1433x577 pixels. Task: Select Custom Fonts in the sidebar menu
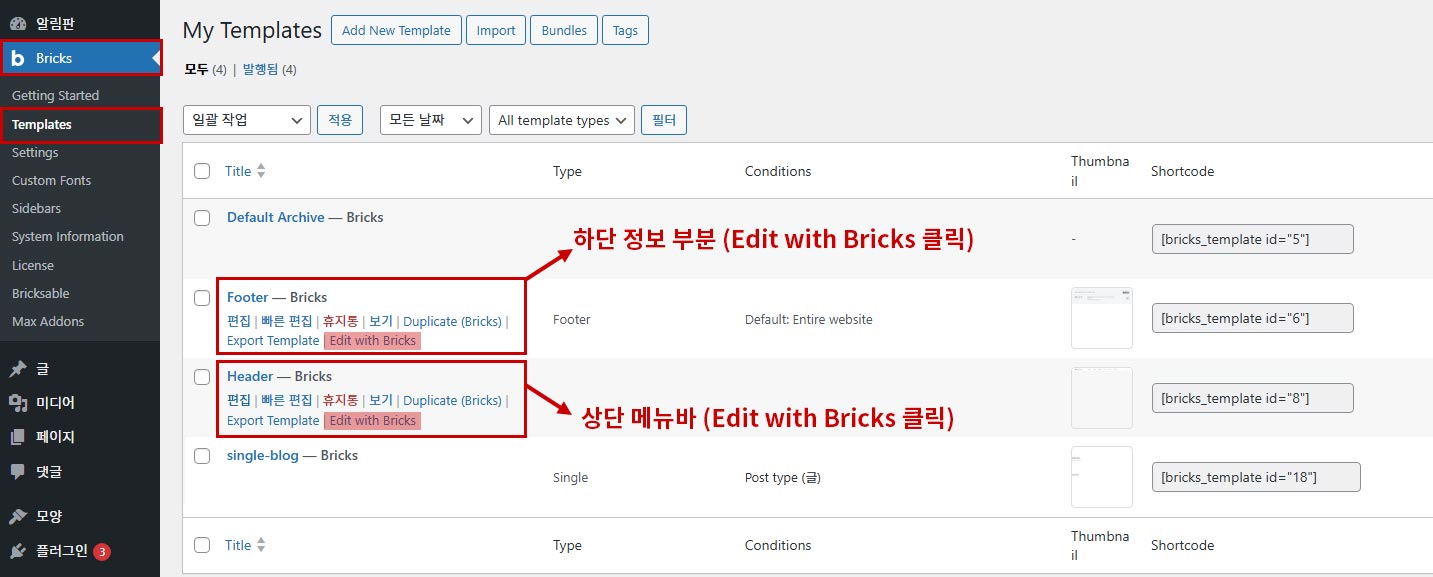[x=51, y=181]
